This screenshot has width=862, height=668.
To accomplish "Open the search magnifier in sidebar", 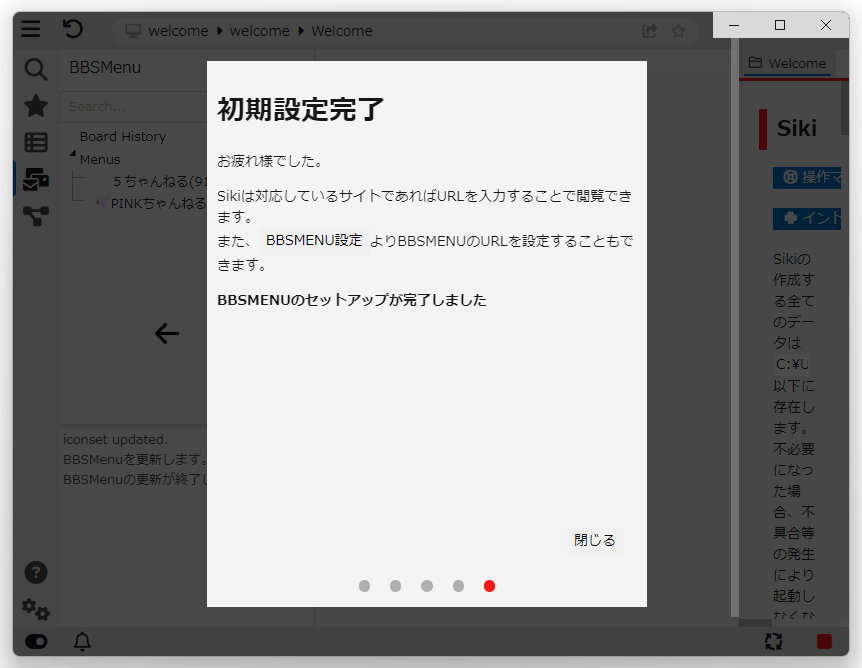I will 36,69.
